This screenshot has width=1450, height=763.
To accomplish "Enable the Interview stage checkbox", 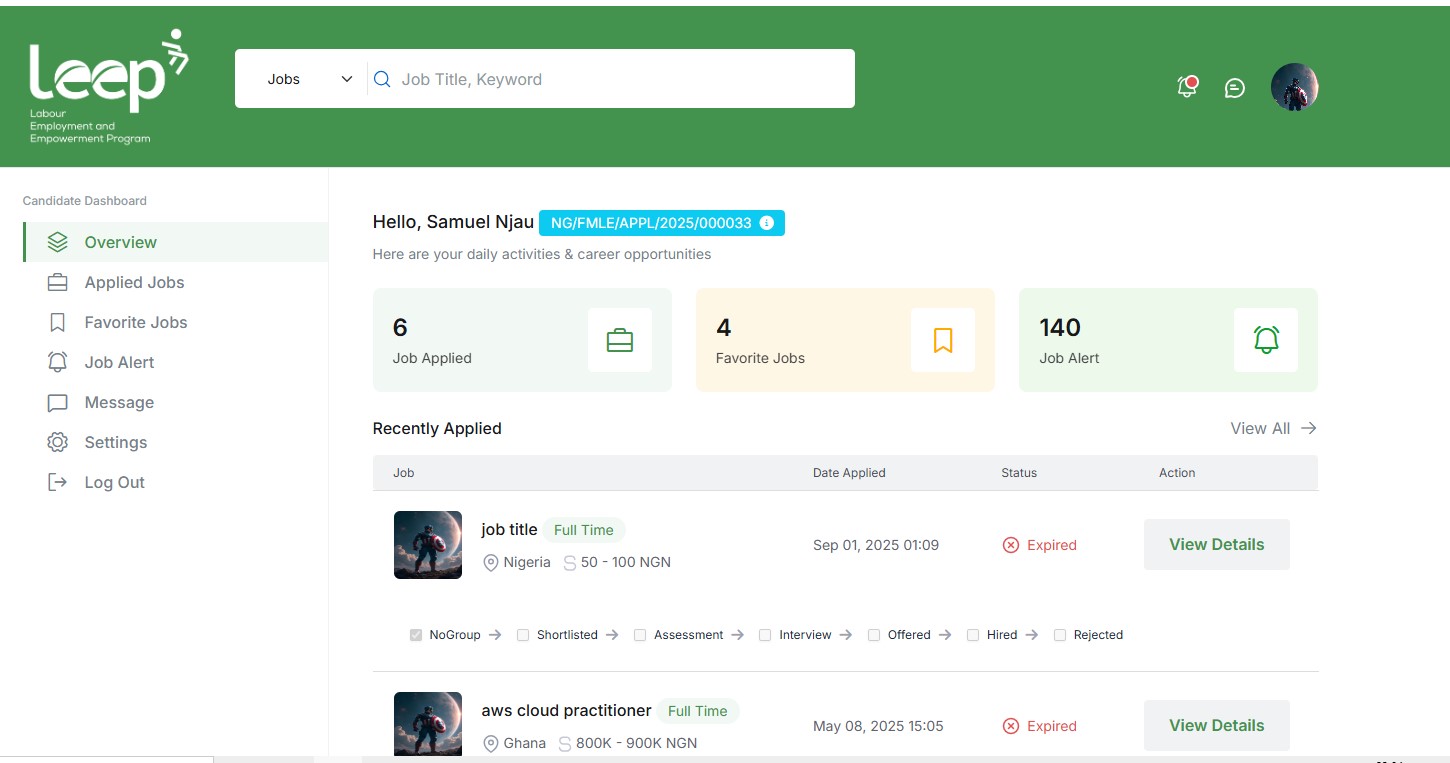I will coord(764,634).
